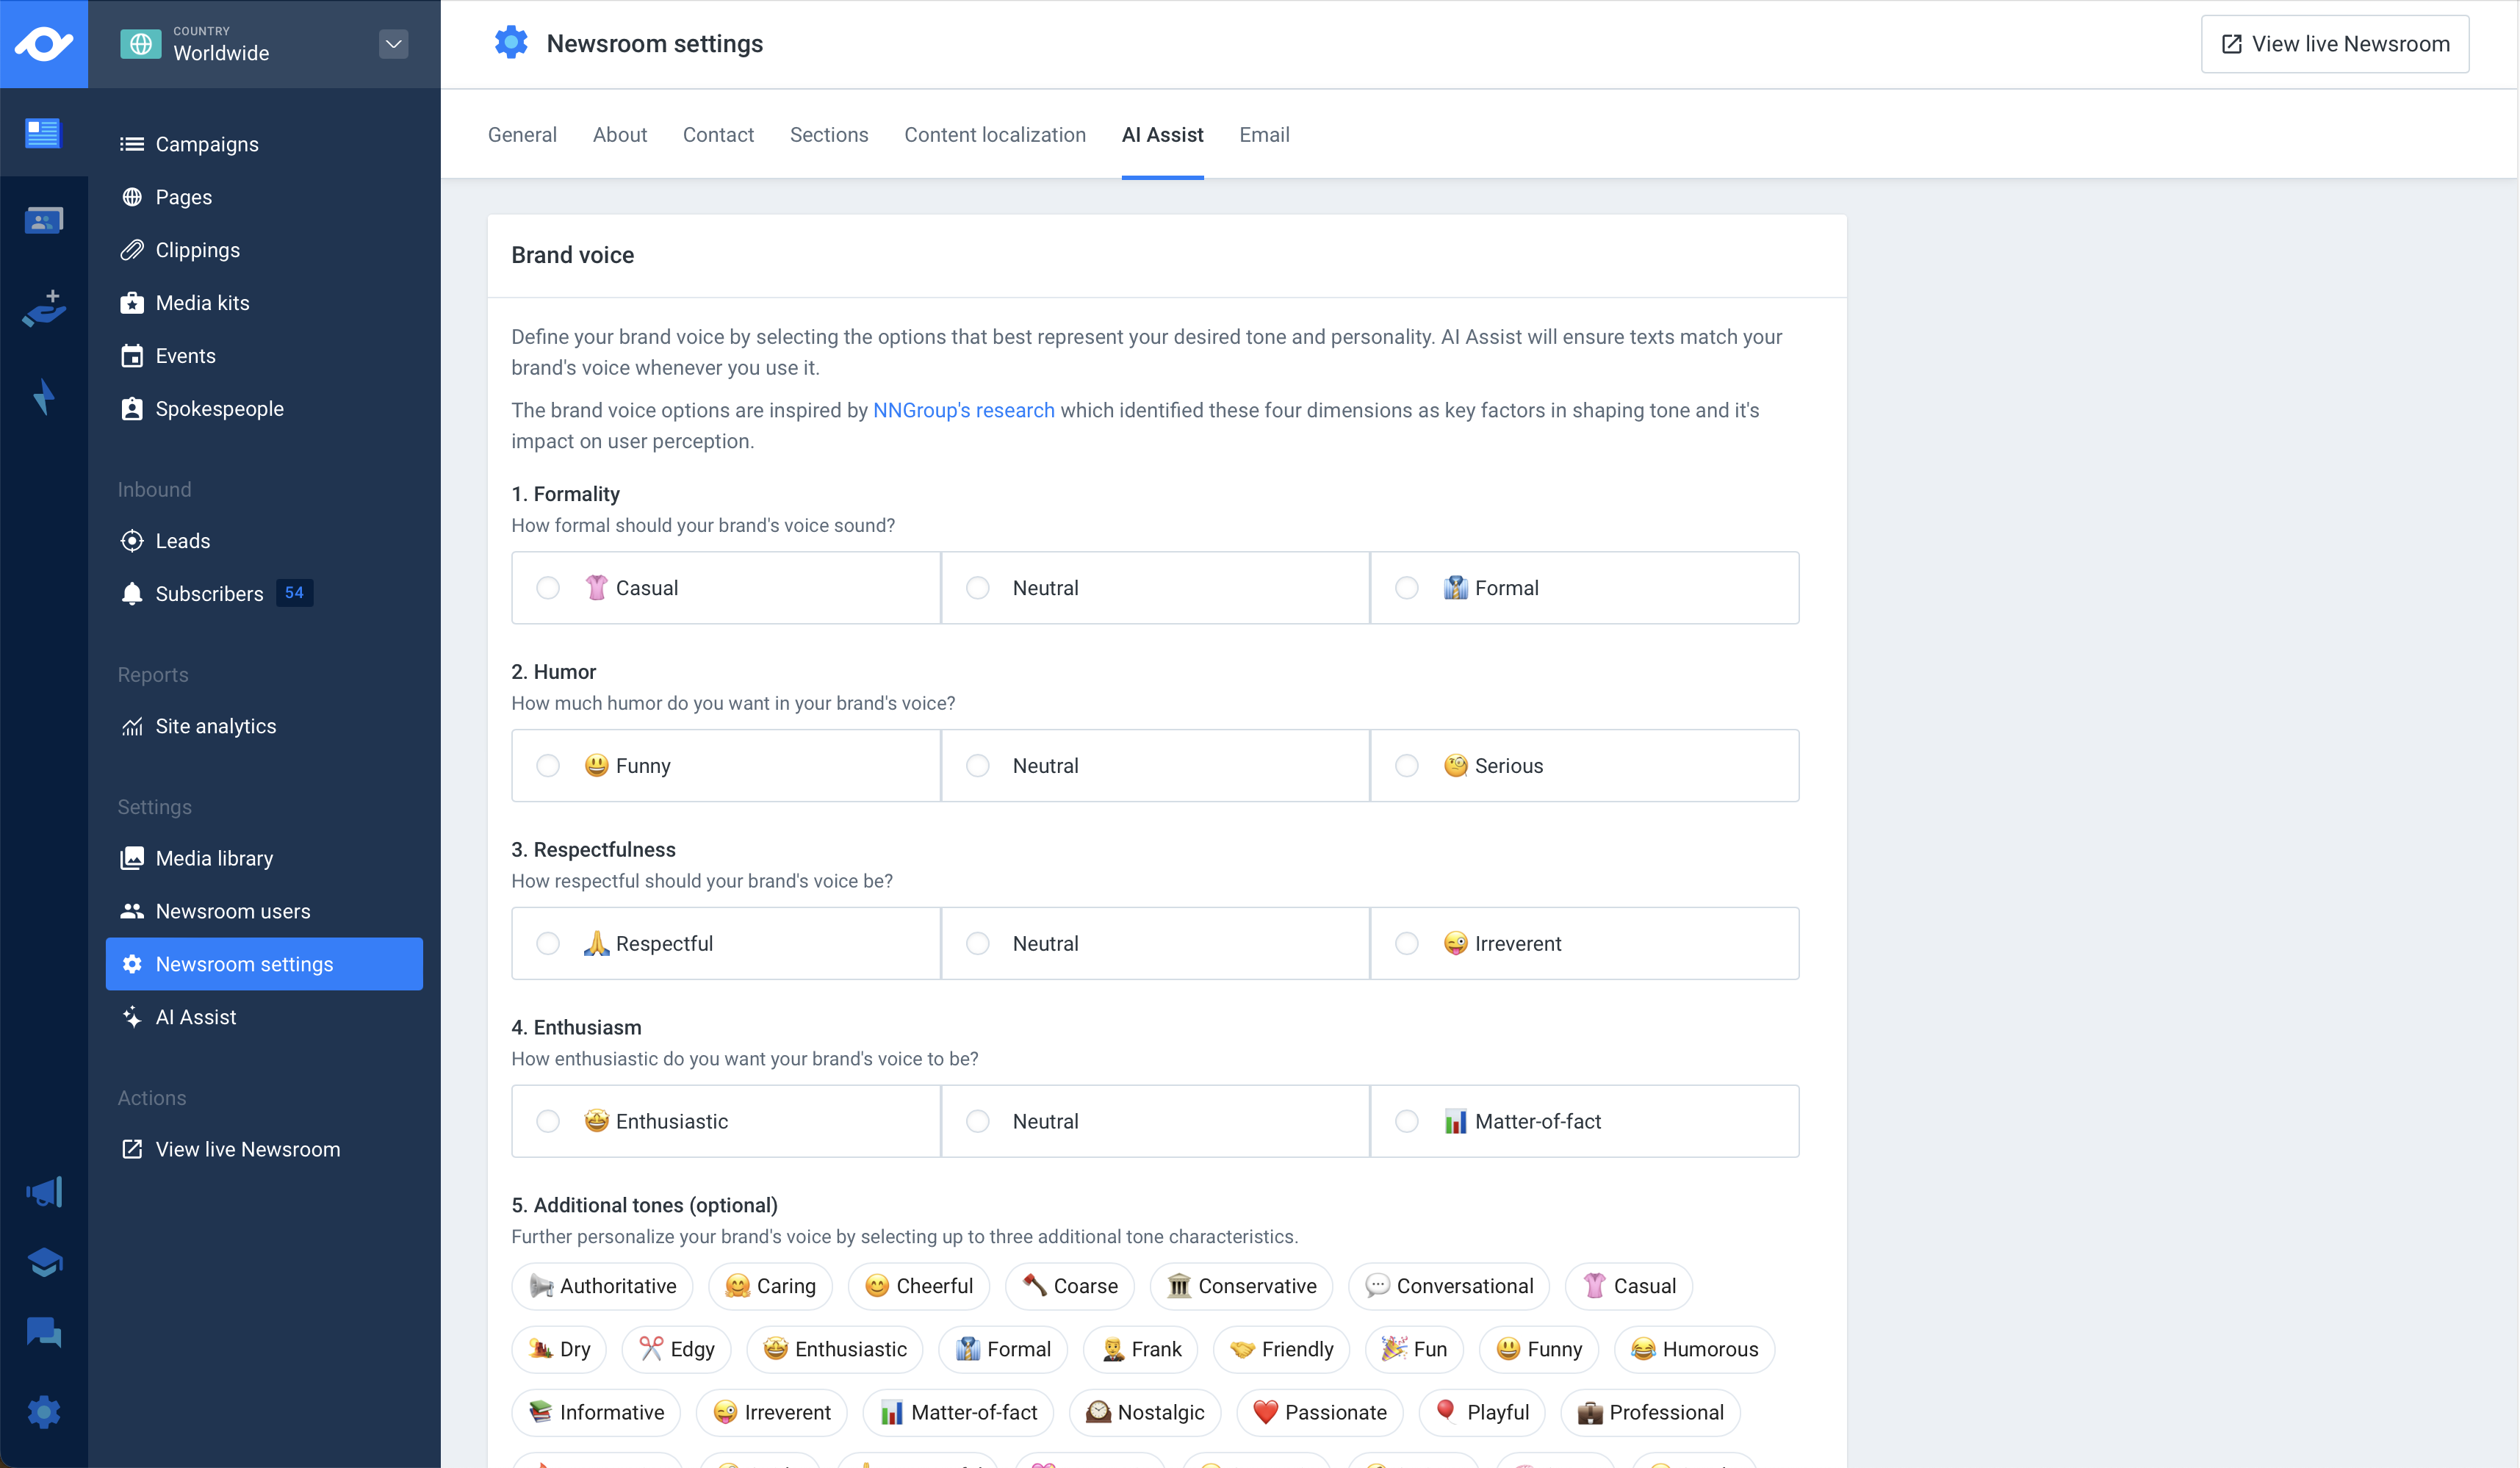2520x1468 pixels.
Task: Open the chat bubbles icon in the rail
Action: (44, 1332)
